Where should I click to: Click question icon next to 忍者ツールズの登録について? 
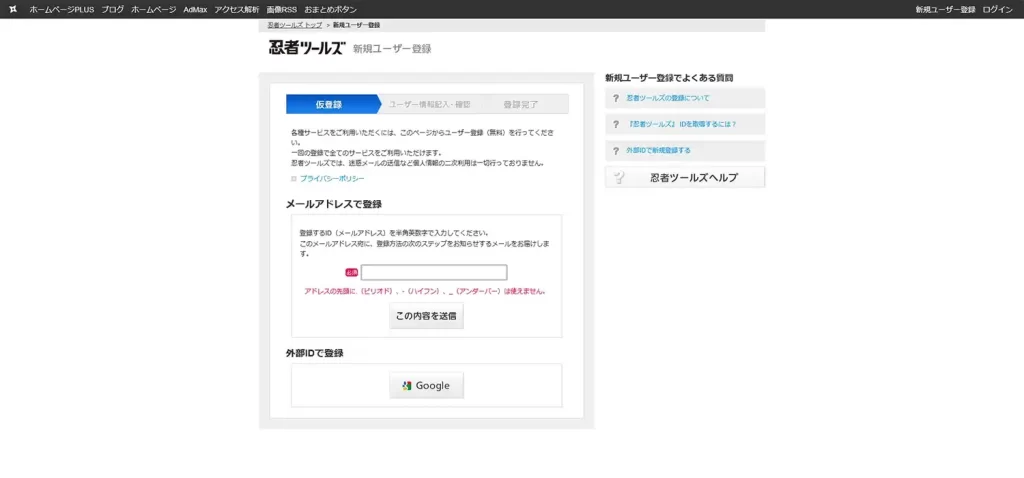click(616, 98)
